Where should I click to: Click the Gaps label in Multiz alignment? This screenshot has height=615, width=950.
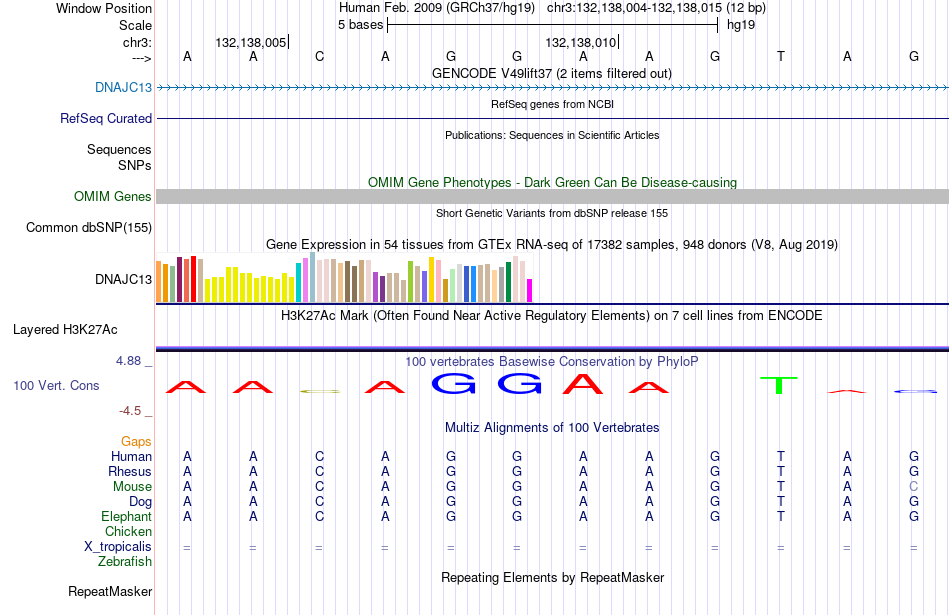click(136, 441)
